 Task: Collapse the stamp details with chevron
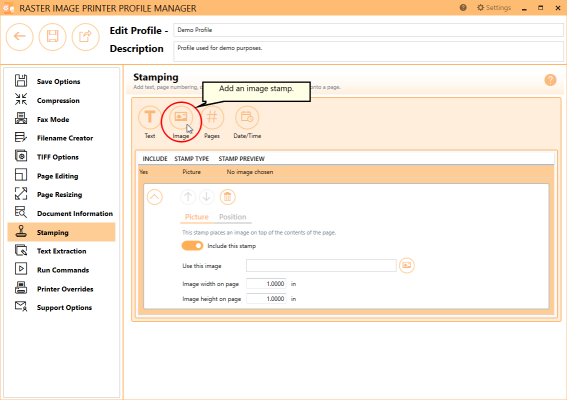point(155,197)
